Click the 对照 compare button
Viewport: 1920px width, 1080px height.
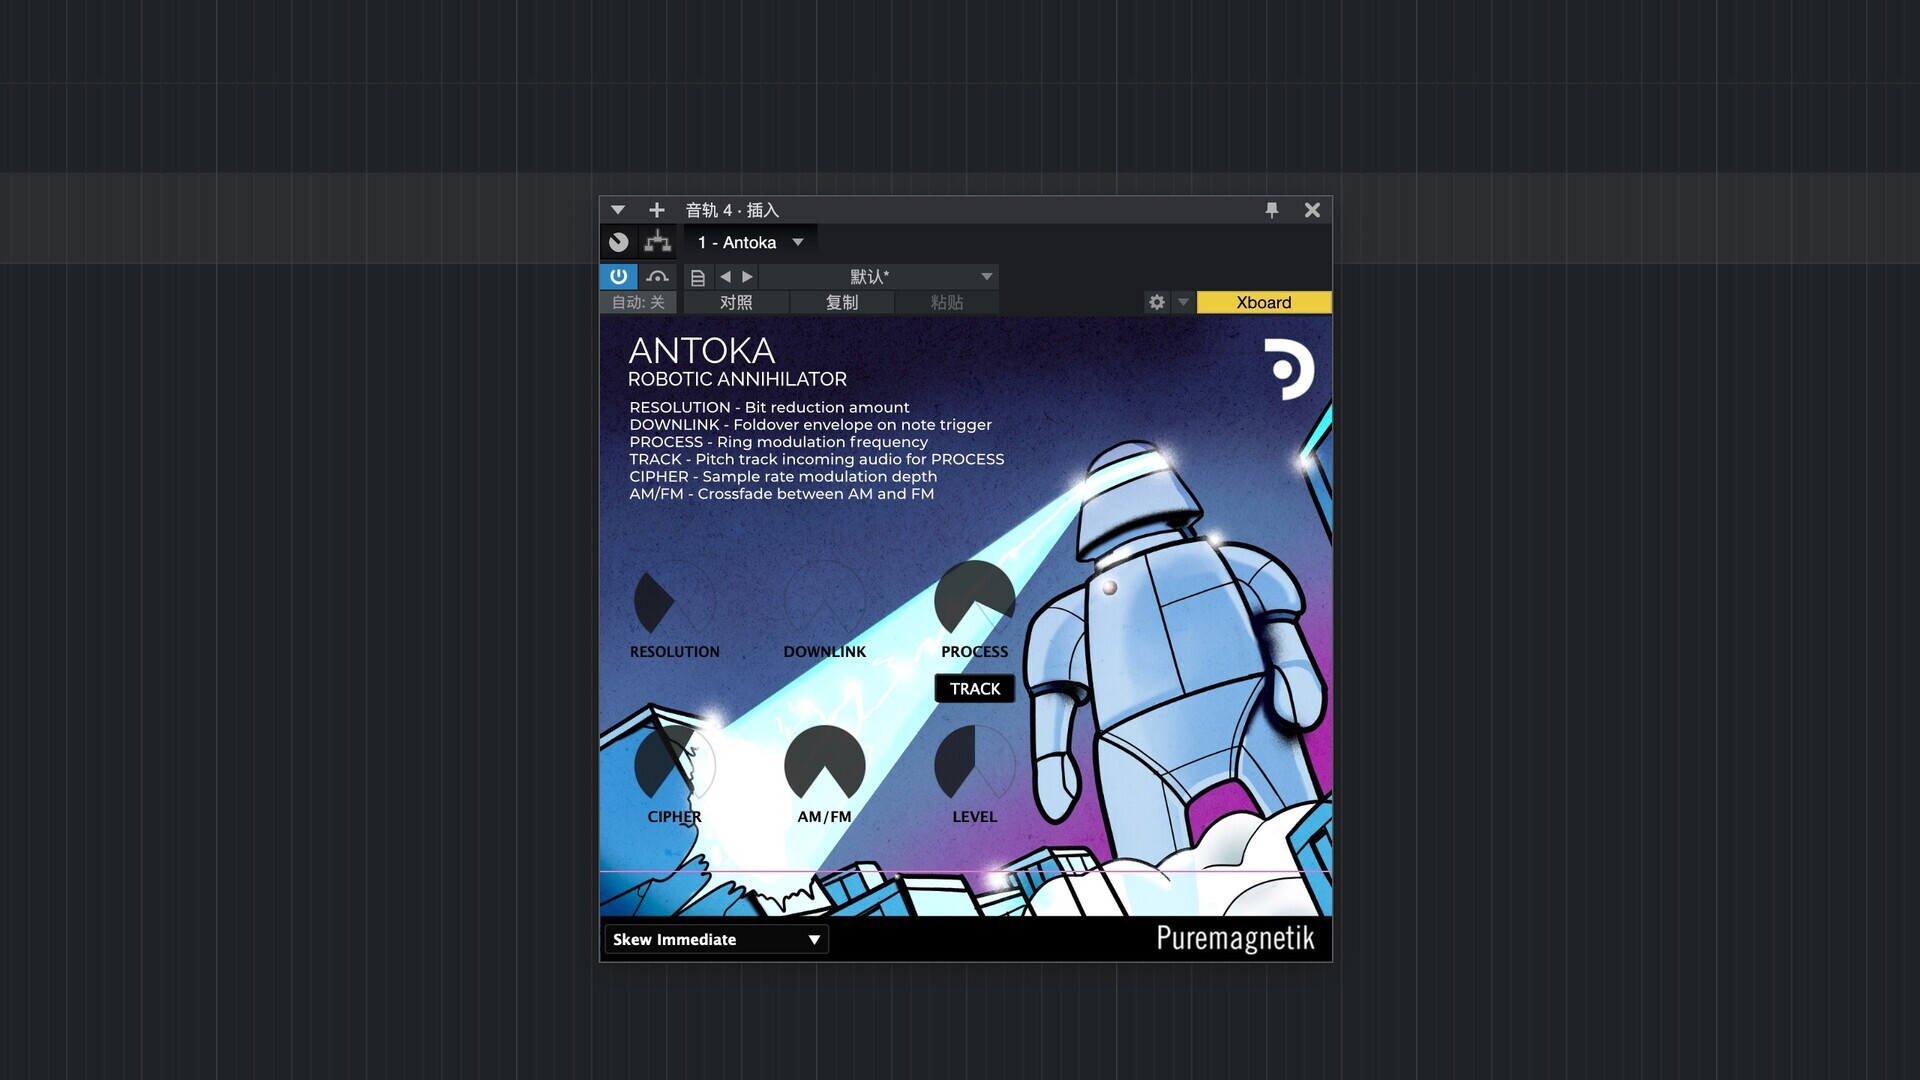point(736,302)
